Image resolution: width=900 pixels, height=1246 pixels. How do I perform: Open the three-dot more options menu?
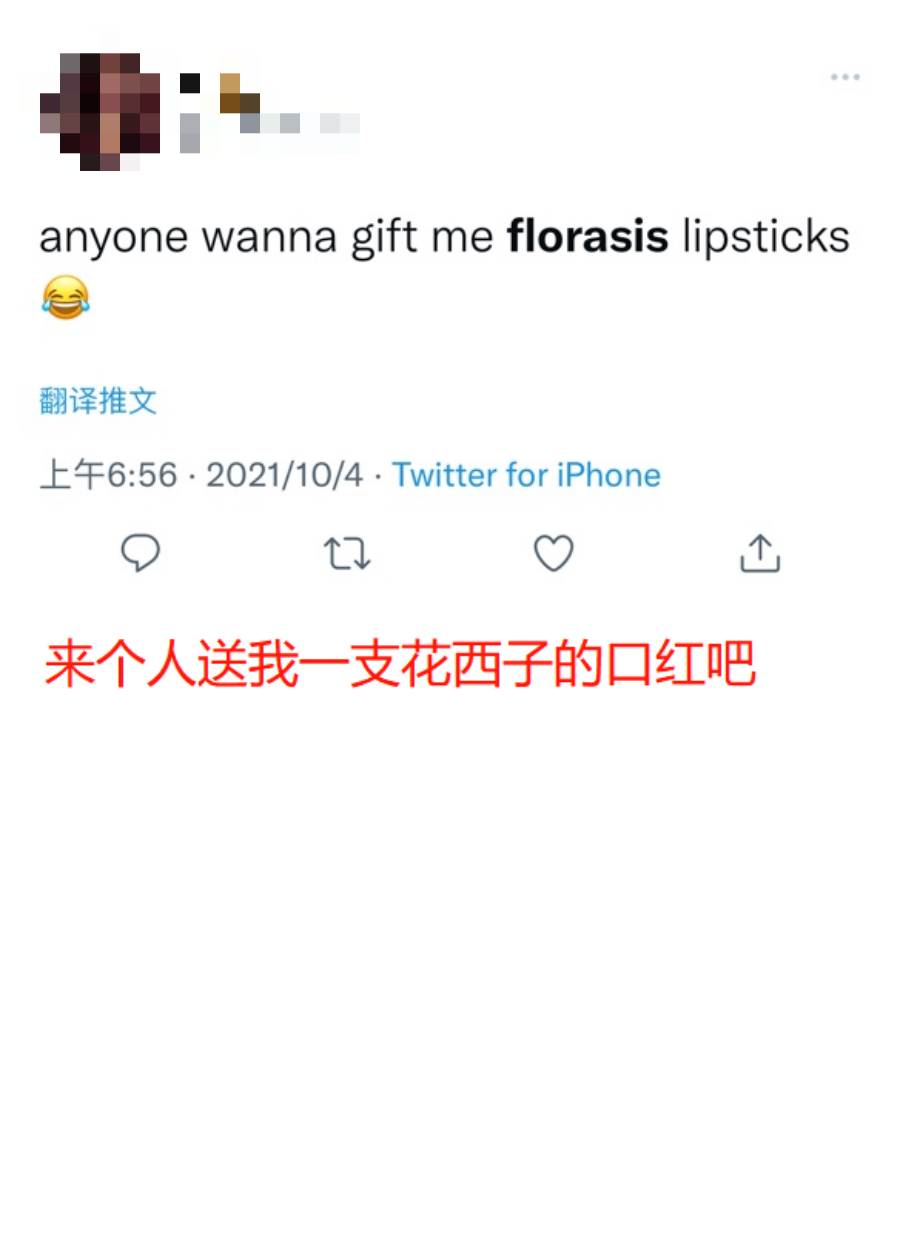click(x=845, y=77)
